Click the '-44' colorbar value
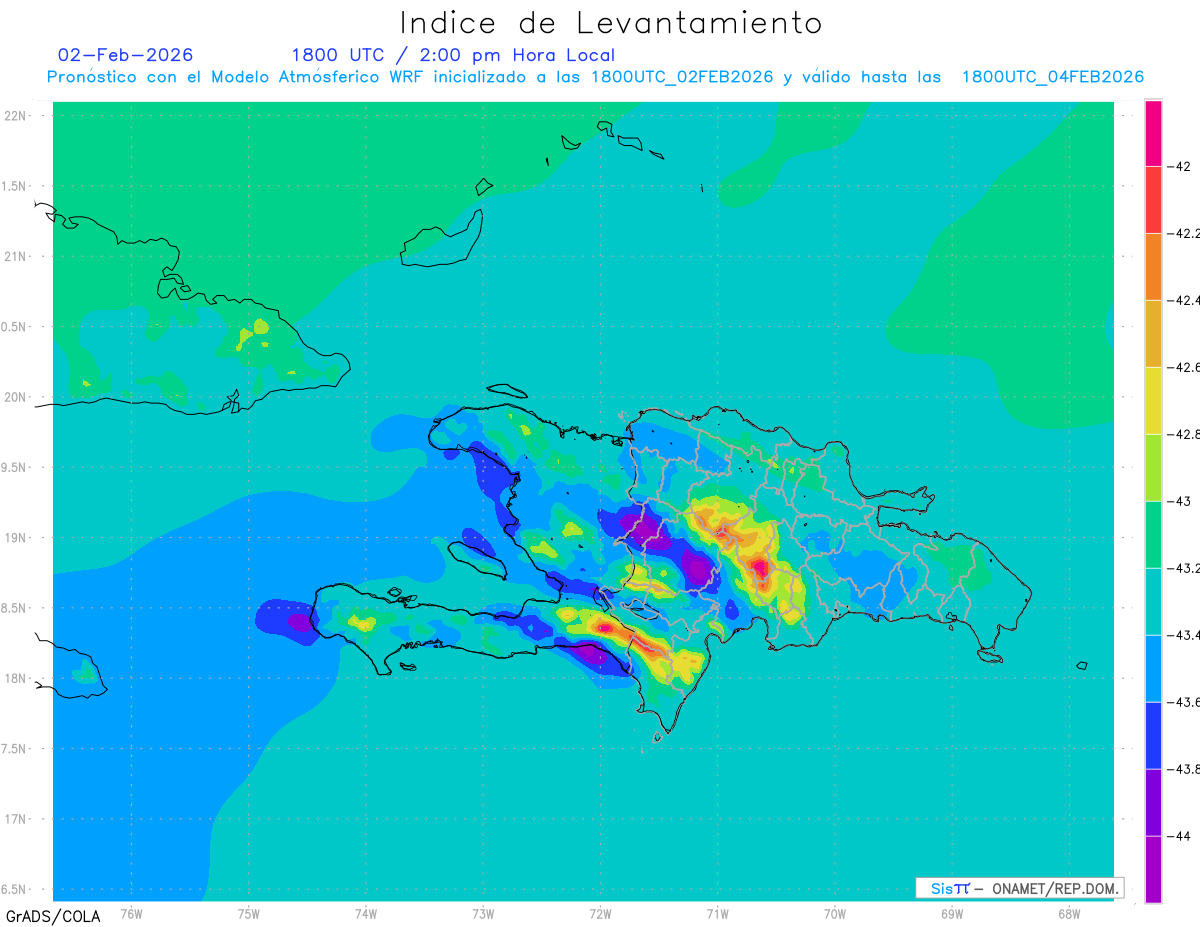Image resolution: width=1200 pixels, height=927 pixels. tap(1179, 836)
